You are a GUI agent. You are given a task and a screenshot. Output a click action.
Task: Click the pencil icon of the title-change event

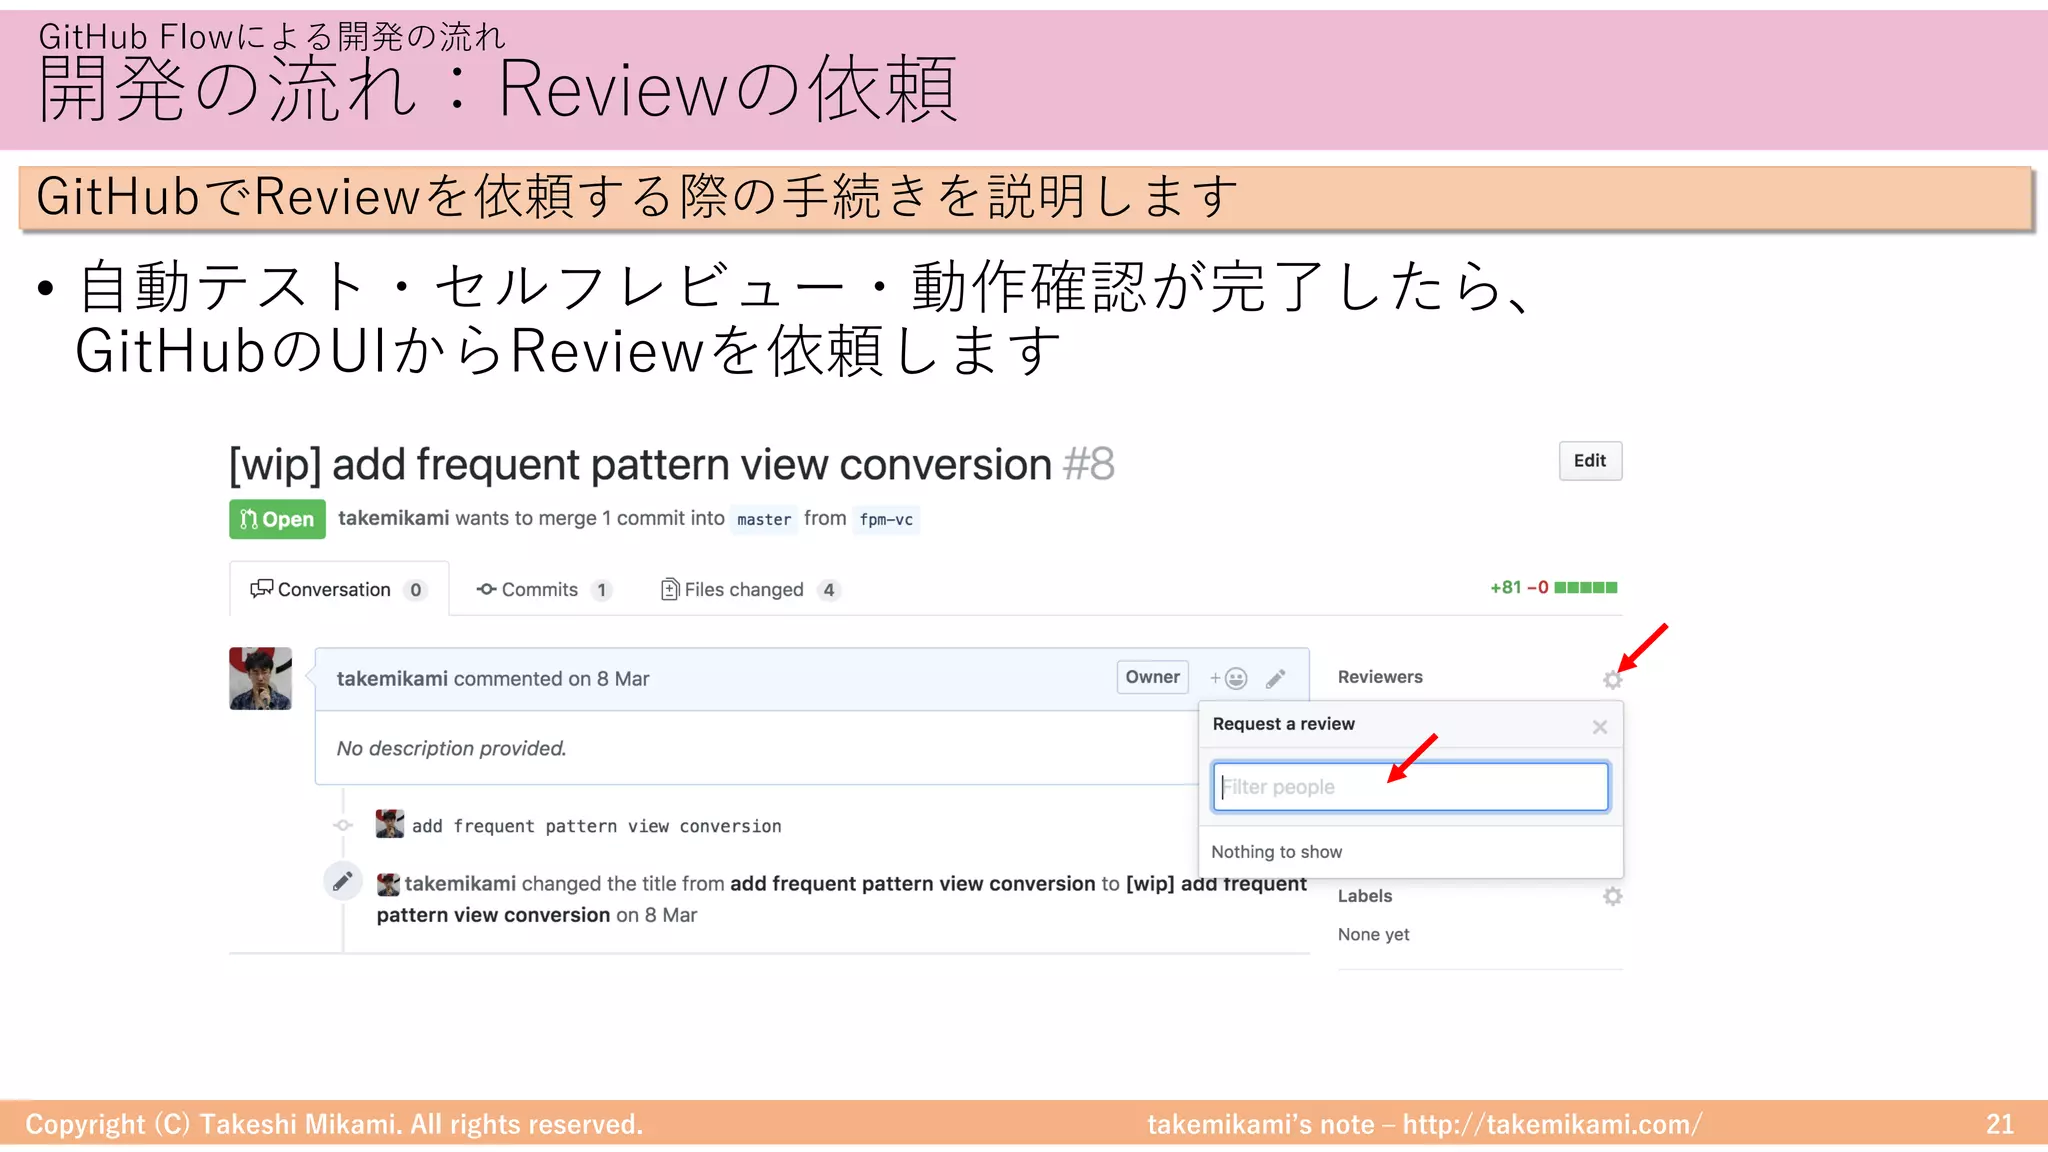click(x=342, y=881)
